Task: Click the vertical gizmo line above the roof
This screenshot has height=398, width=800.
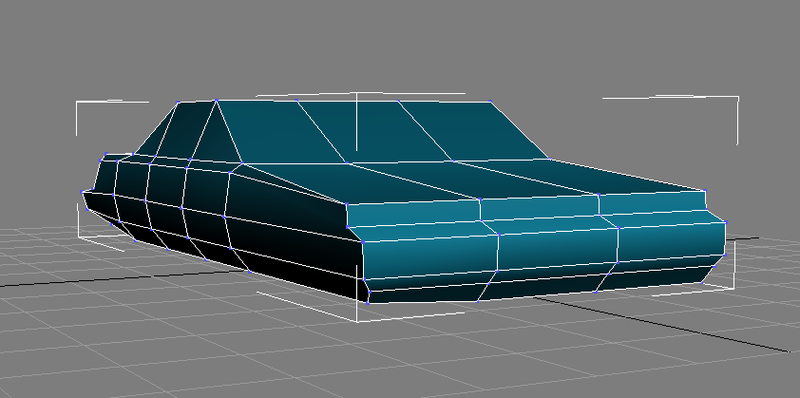Action: point(356,122)
